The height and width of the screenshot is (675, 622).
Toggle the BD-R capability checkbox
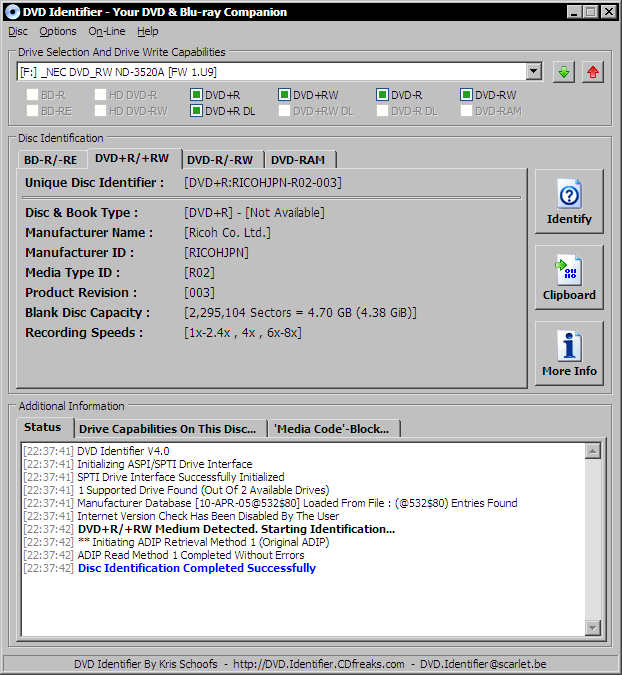pos(32,95)
